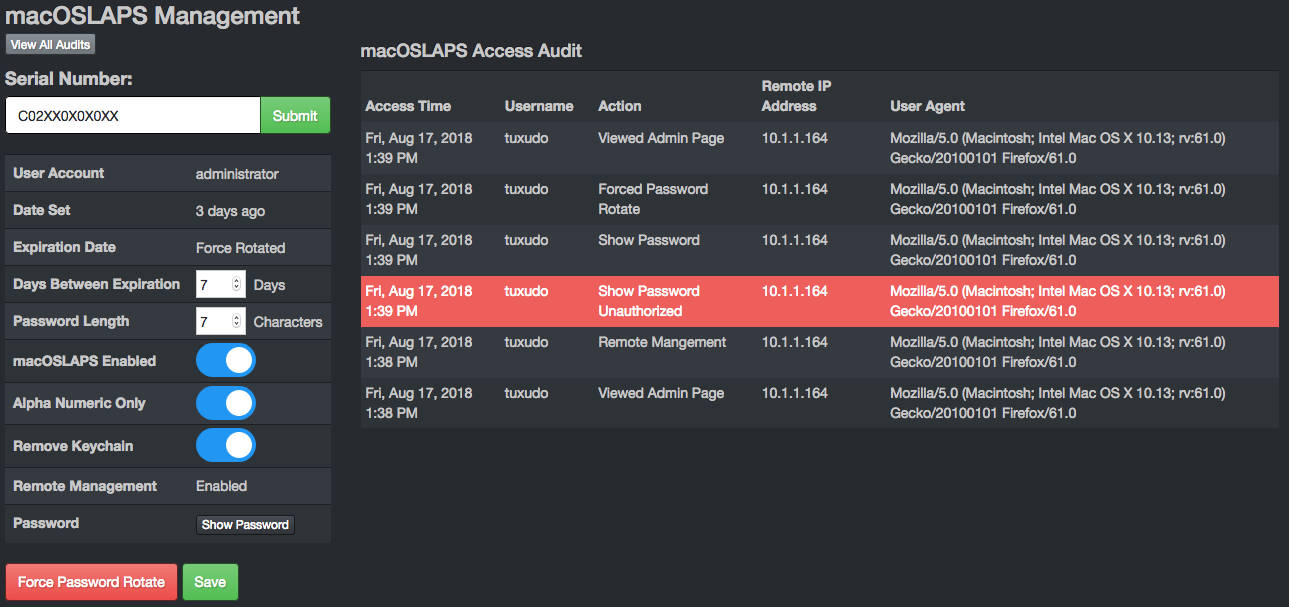Select the Remote Mangement audit row
Viewport: 1289px width, 607px height.
click(820, 352)
